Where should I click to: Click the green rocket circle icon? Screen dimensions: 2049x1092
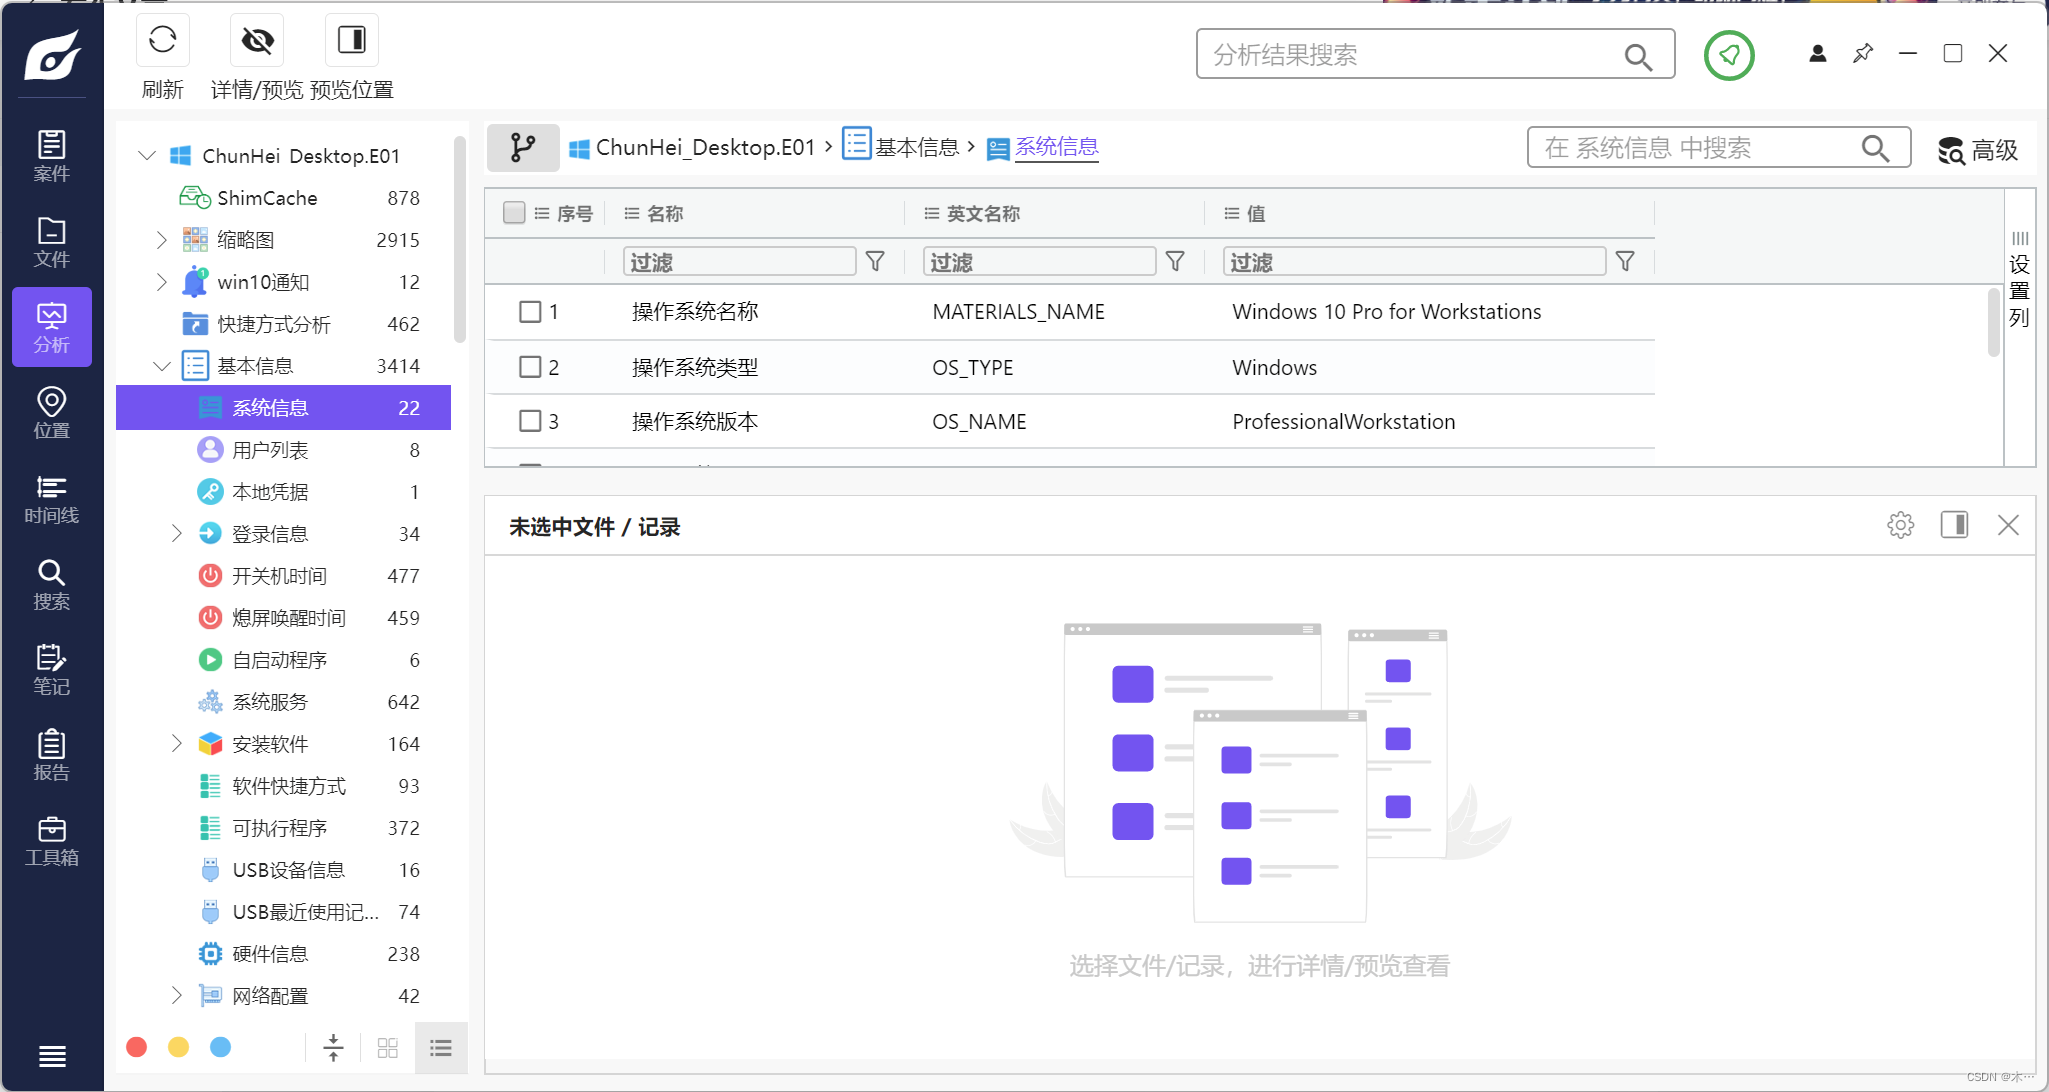[1728, 55]
